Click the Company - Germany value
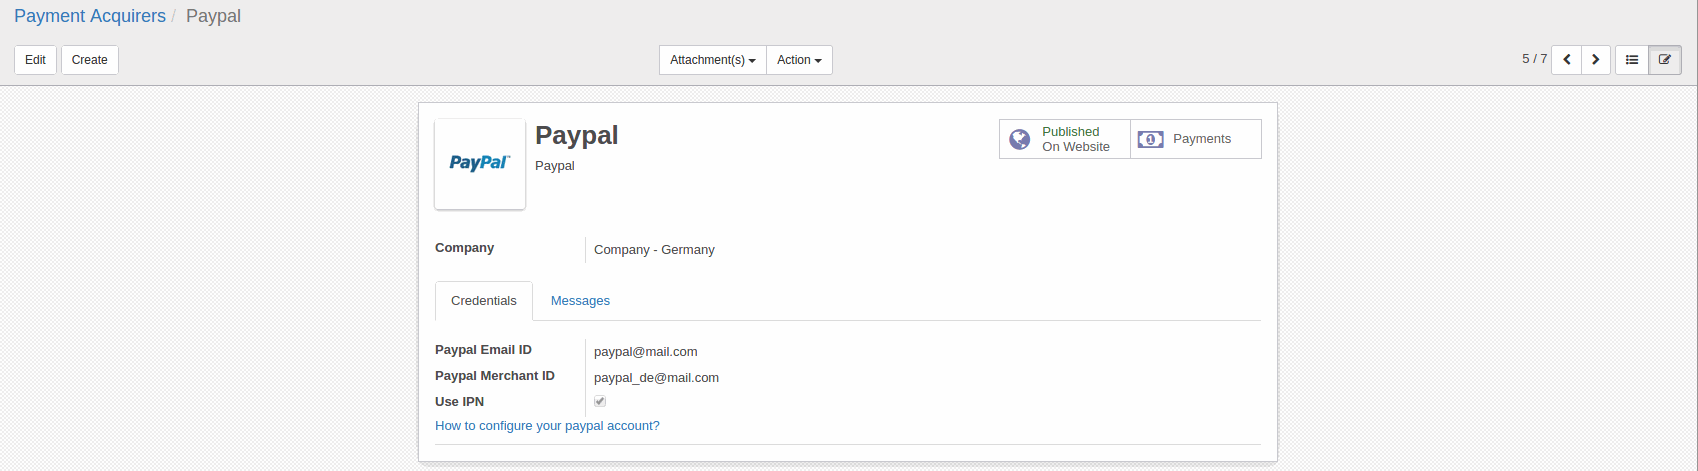 coord(654,250)
